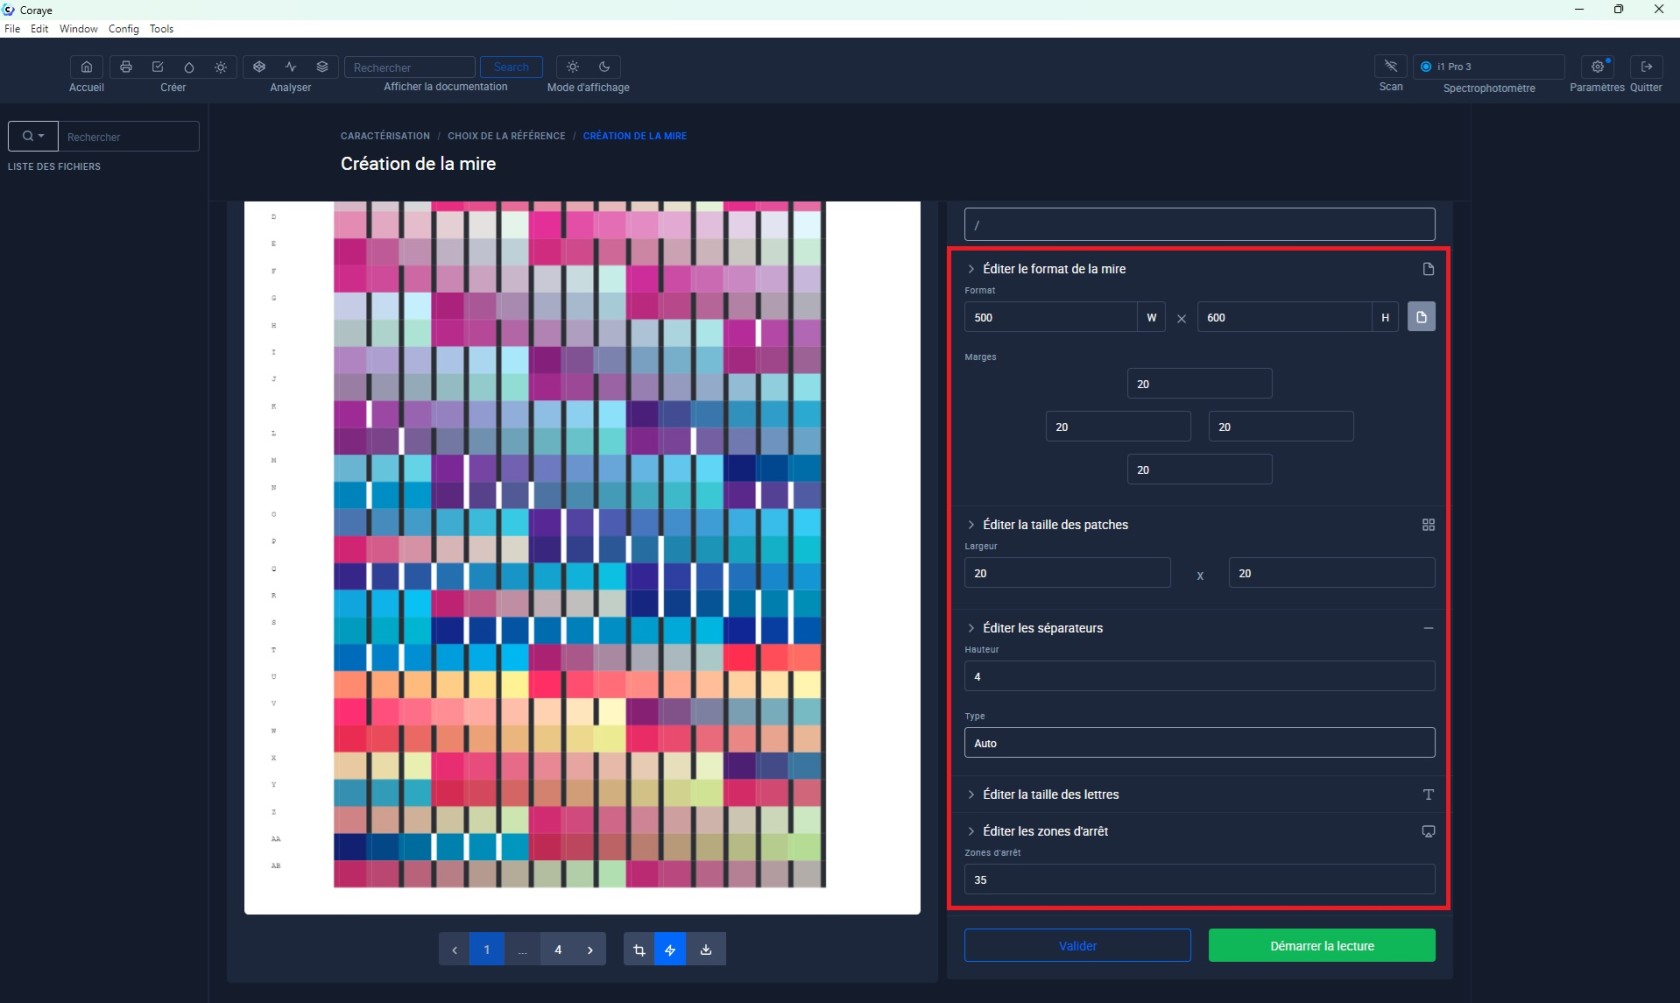This screenshot has width=1680, height=1003.
Task: Focus the format width field with 500
Action: tap(1050, 317)
